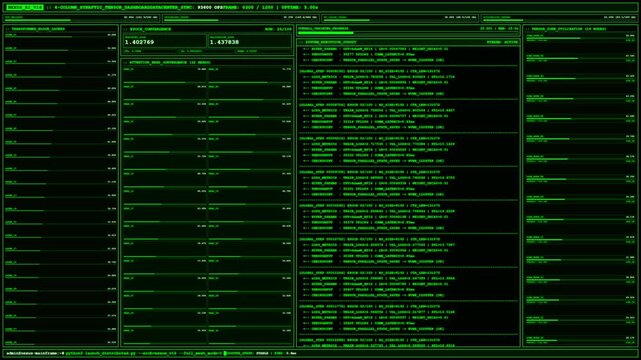Click the overall training progress bar
Image resolution: width=641 pixels, height=360 pixels.
click(x=408, y=33)
